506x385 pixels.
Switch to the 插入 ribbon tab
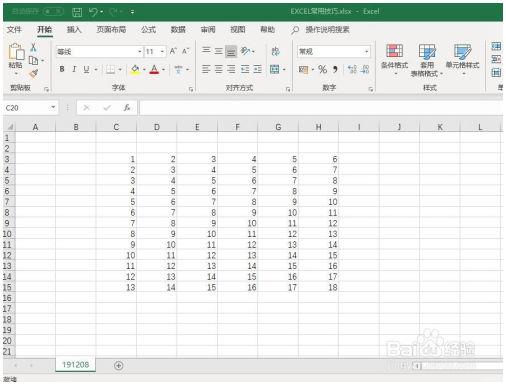(74, 30)
